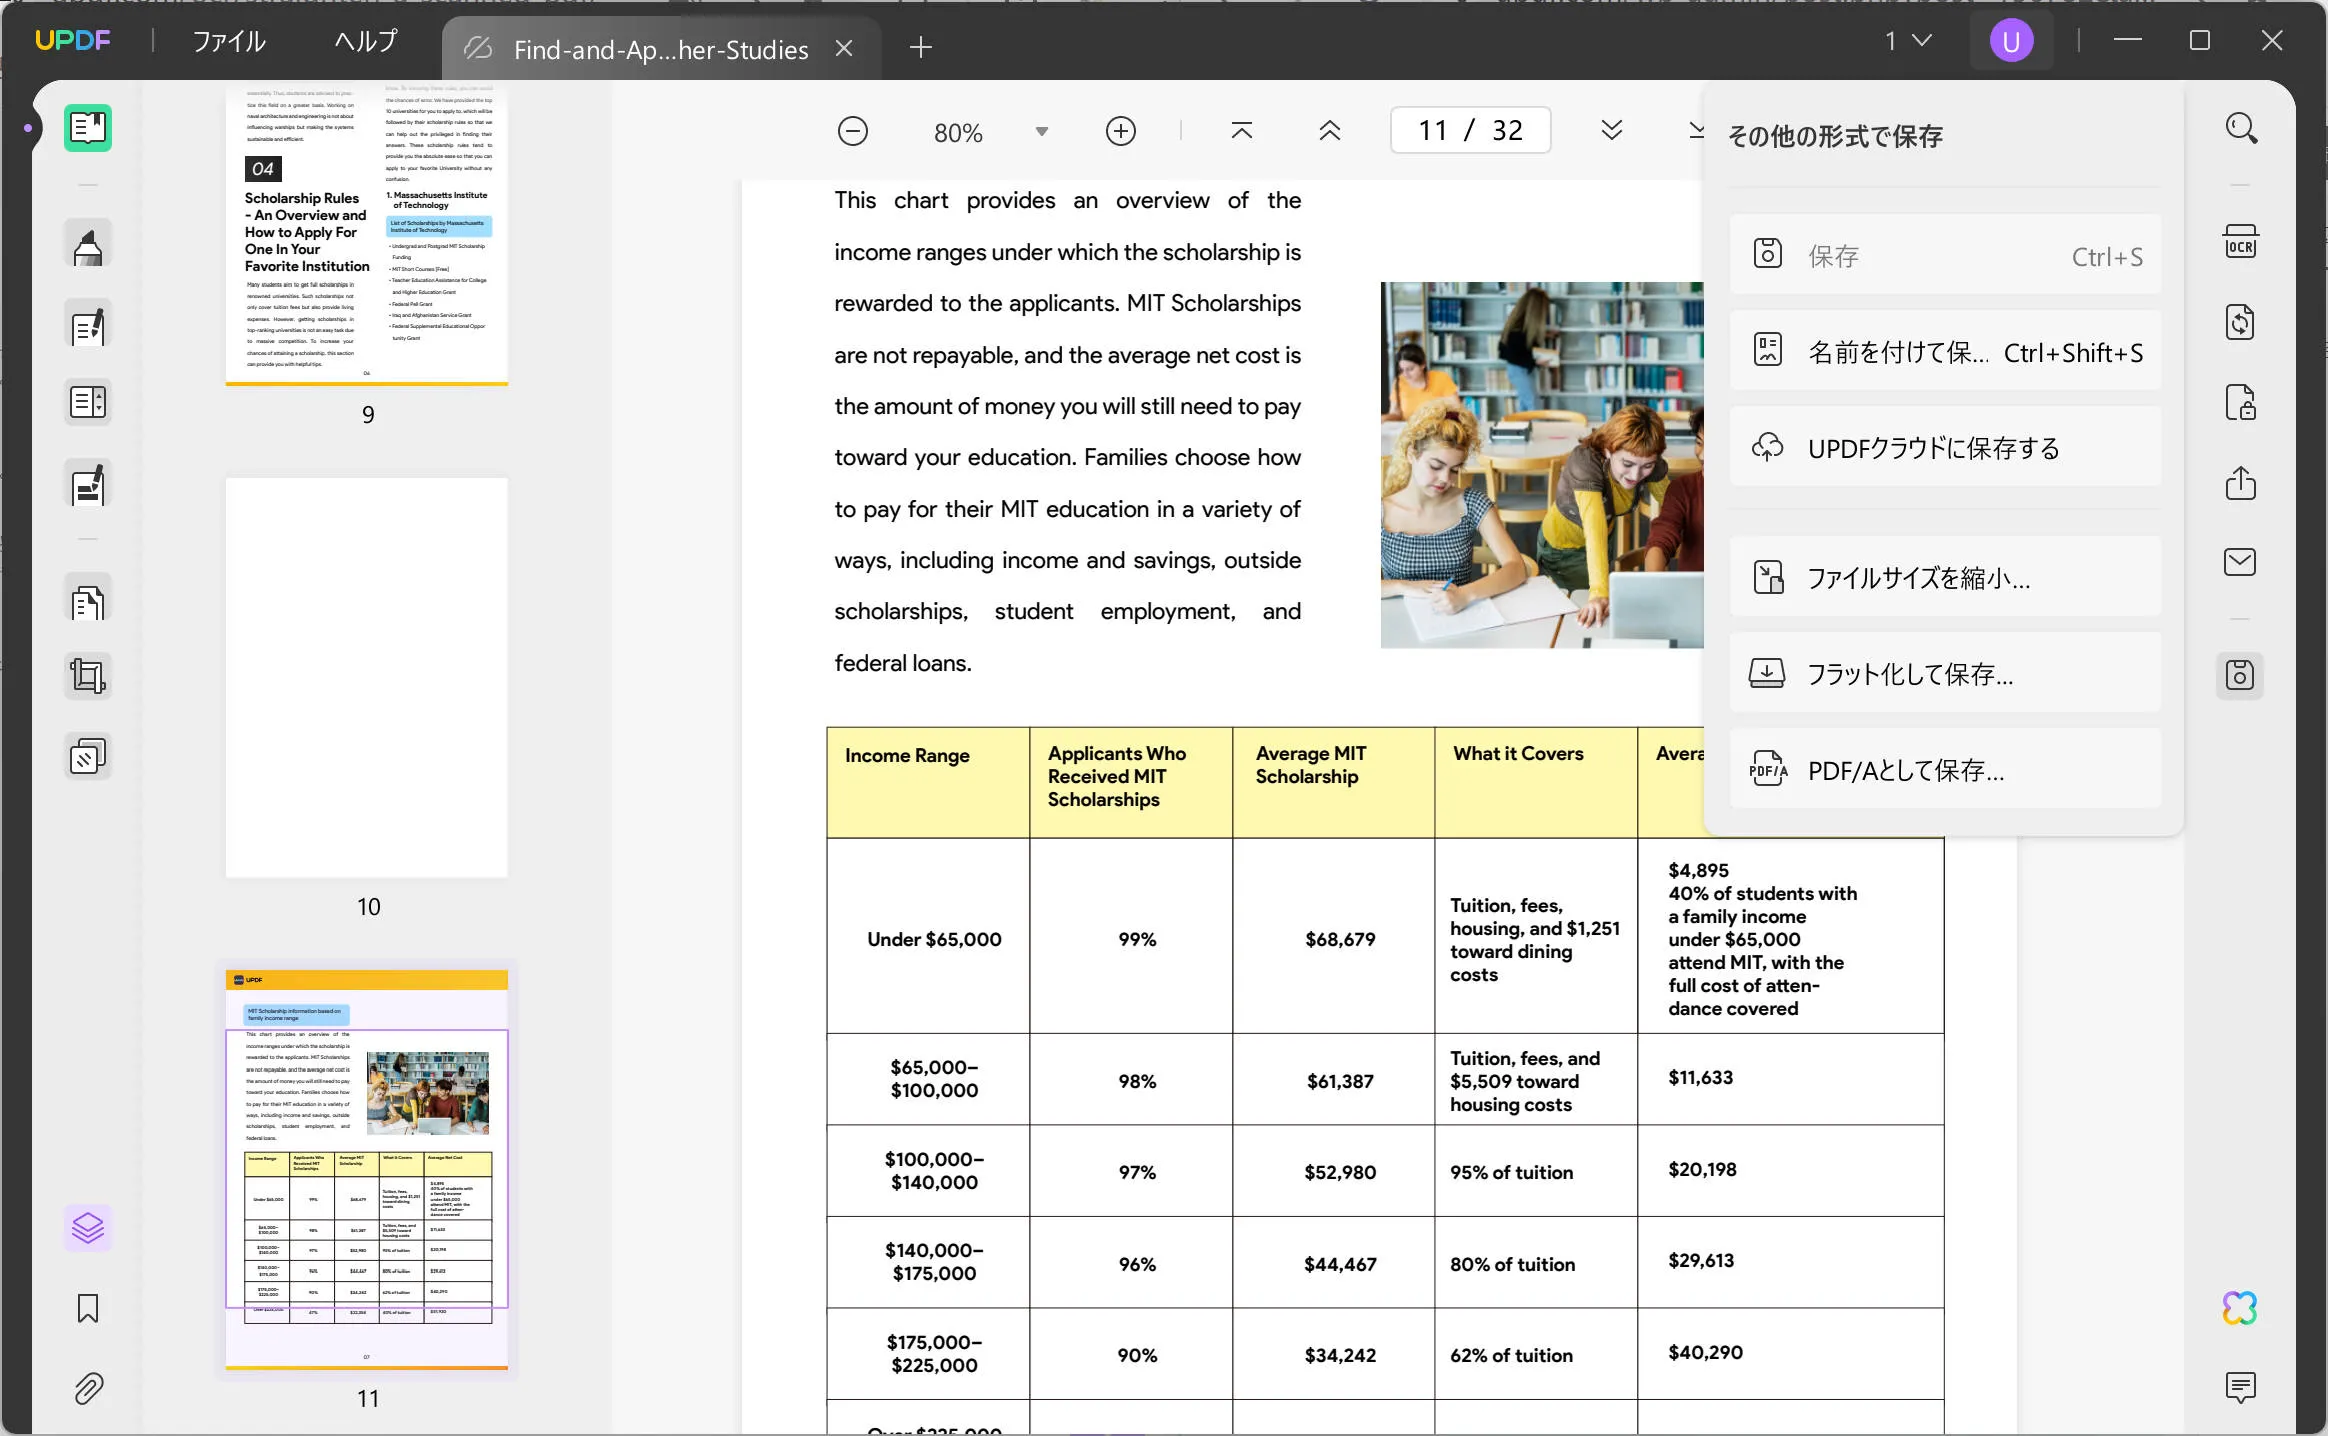Close the Find-and-Ap...her-Studies tab
This screenshot has width=2328, height=1436.
point(844,48)
